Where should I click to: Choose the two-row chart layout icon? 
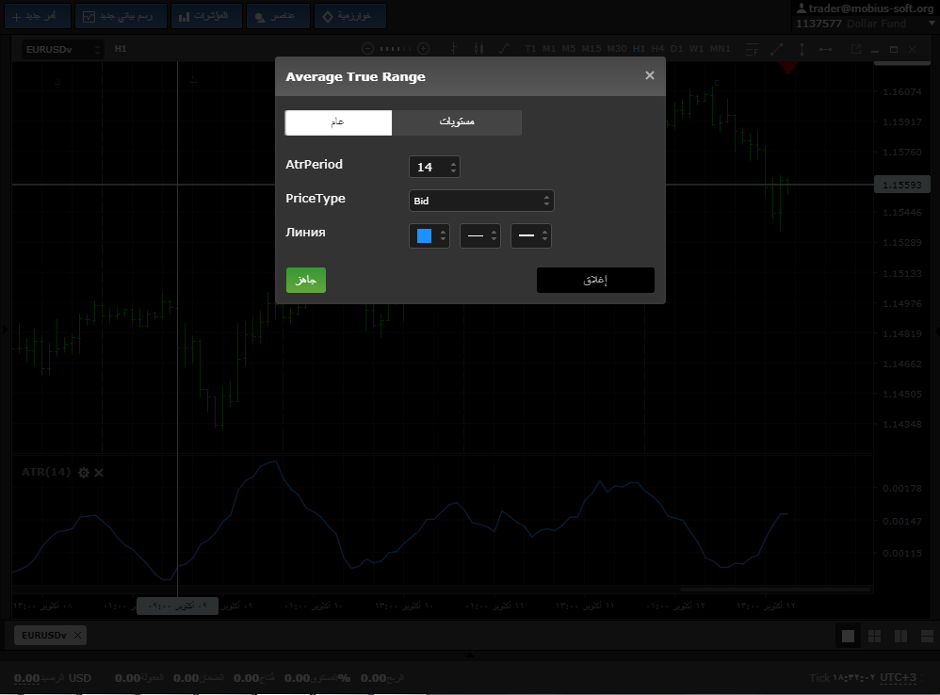(927, 636)
